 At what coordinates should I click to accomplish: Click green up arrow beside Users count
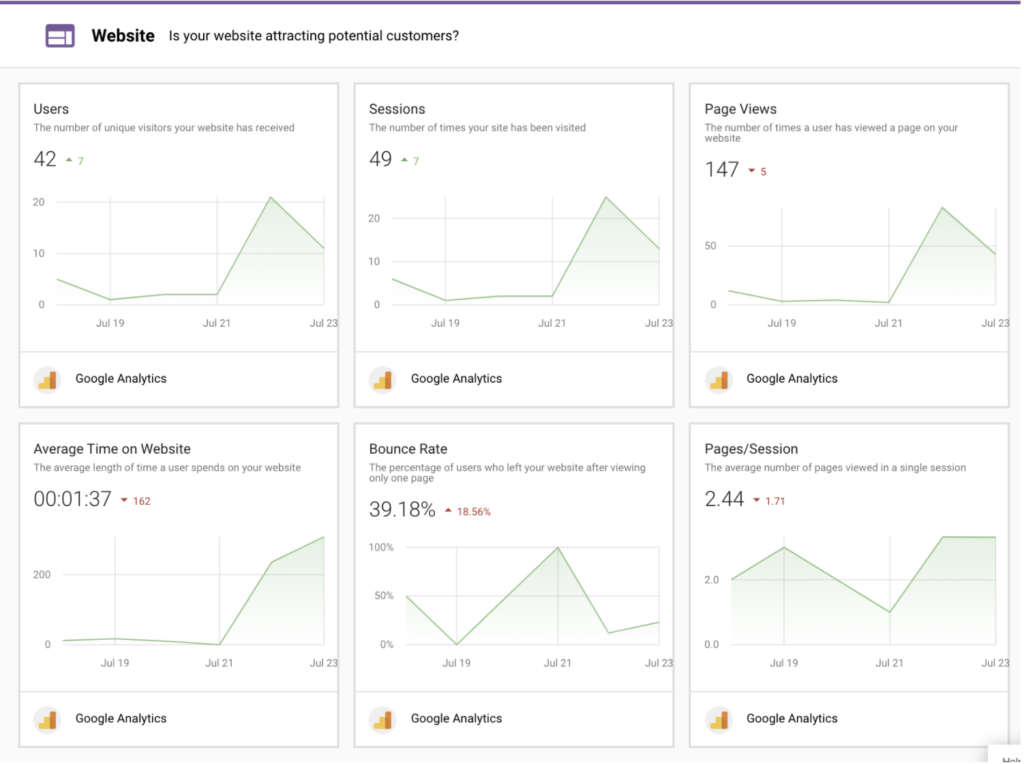pyautogui.click(x=68, y=160)
